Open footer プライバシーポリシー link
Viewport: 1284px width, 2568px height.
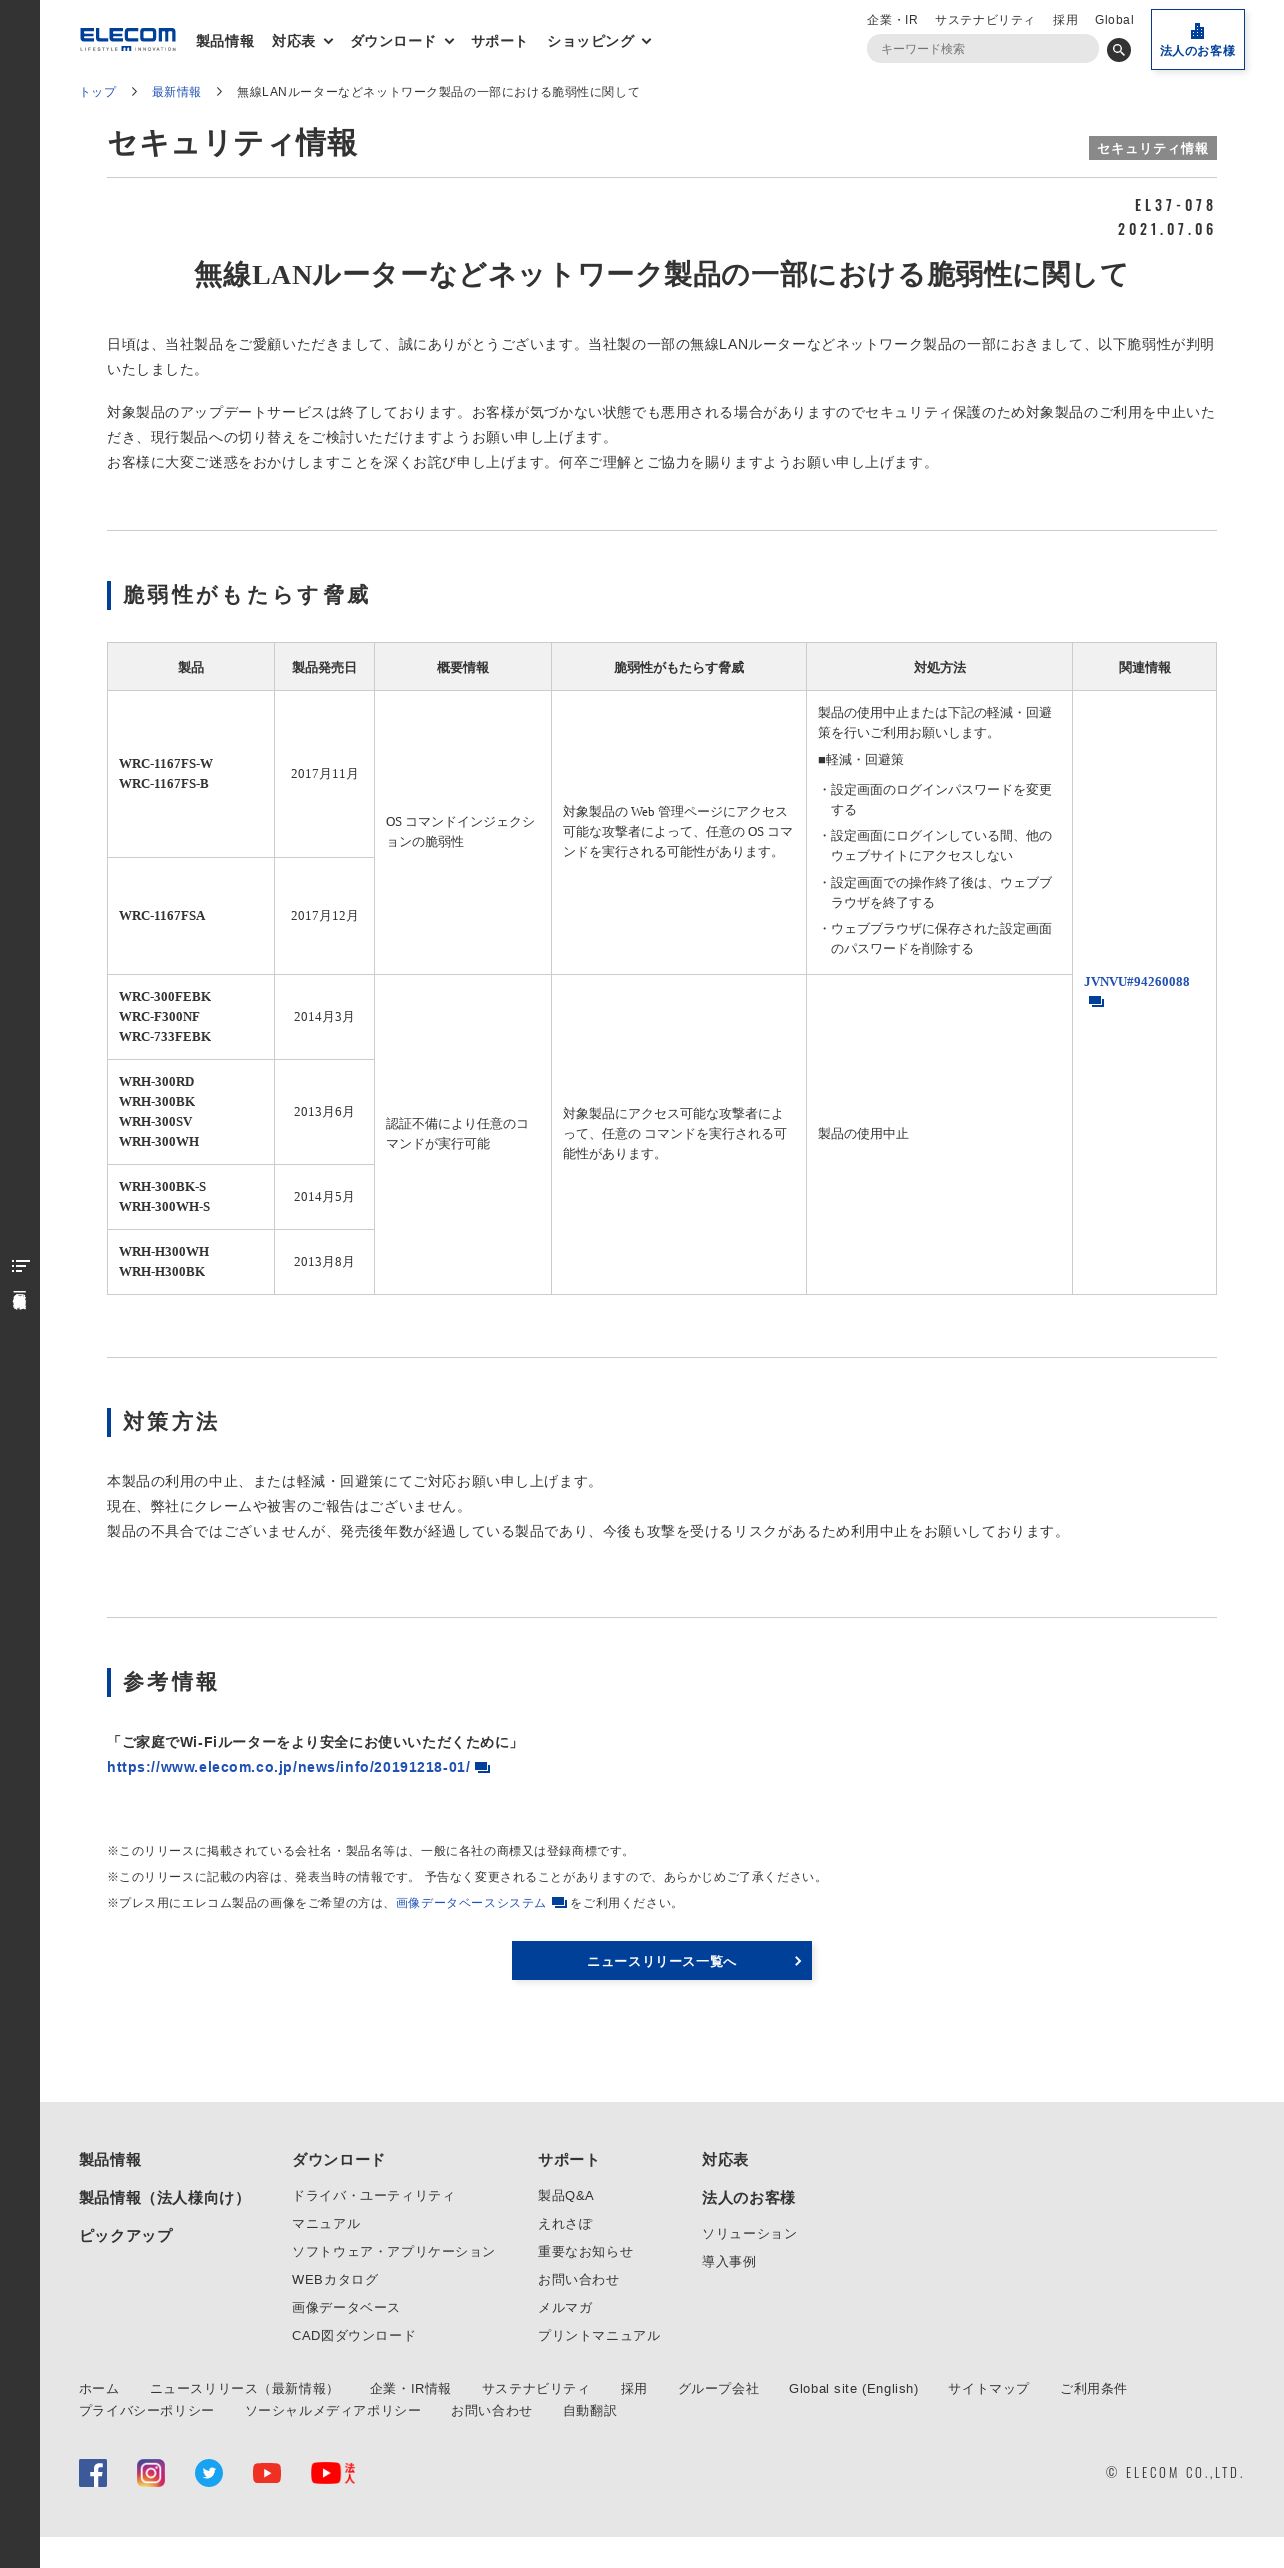click(146, 2410)
